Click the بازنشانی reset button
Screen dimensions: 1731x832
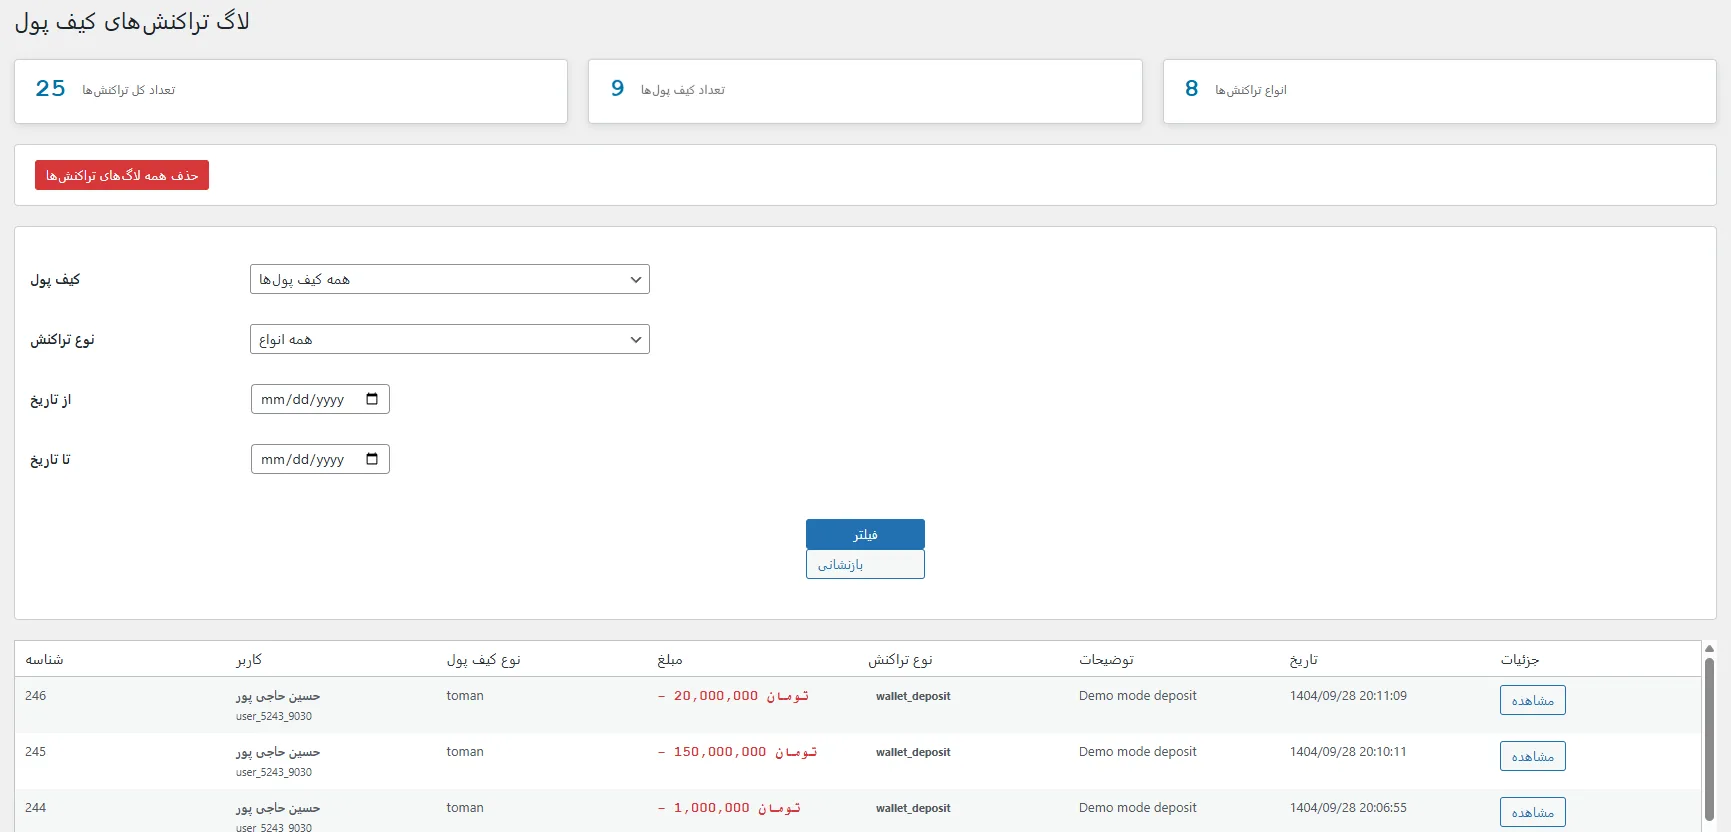(x=865, y=564)
